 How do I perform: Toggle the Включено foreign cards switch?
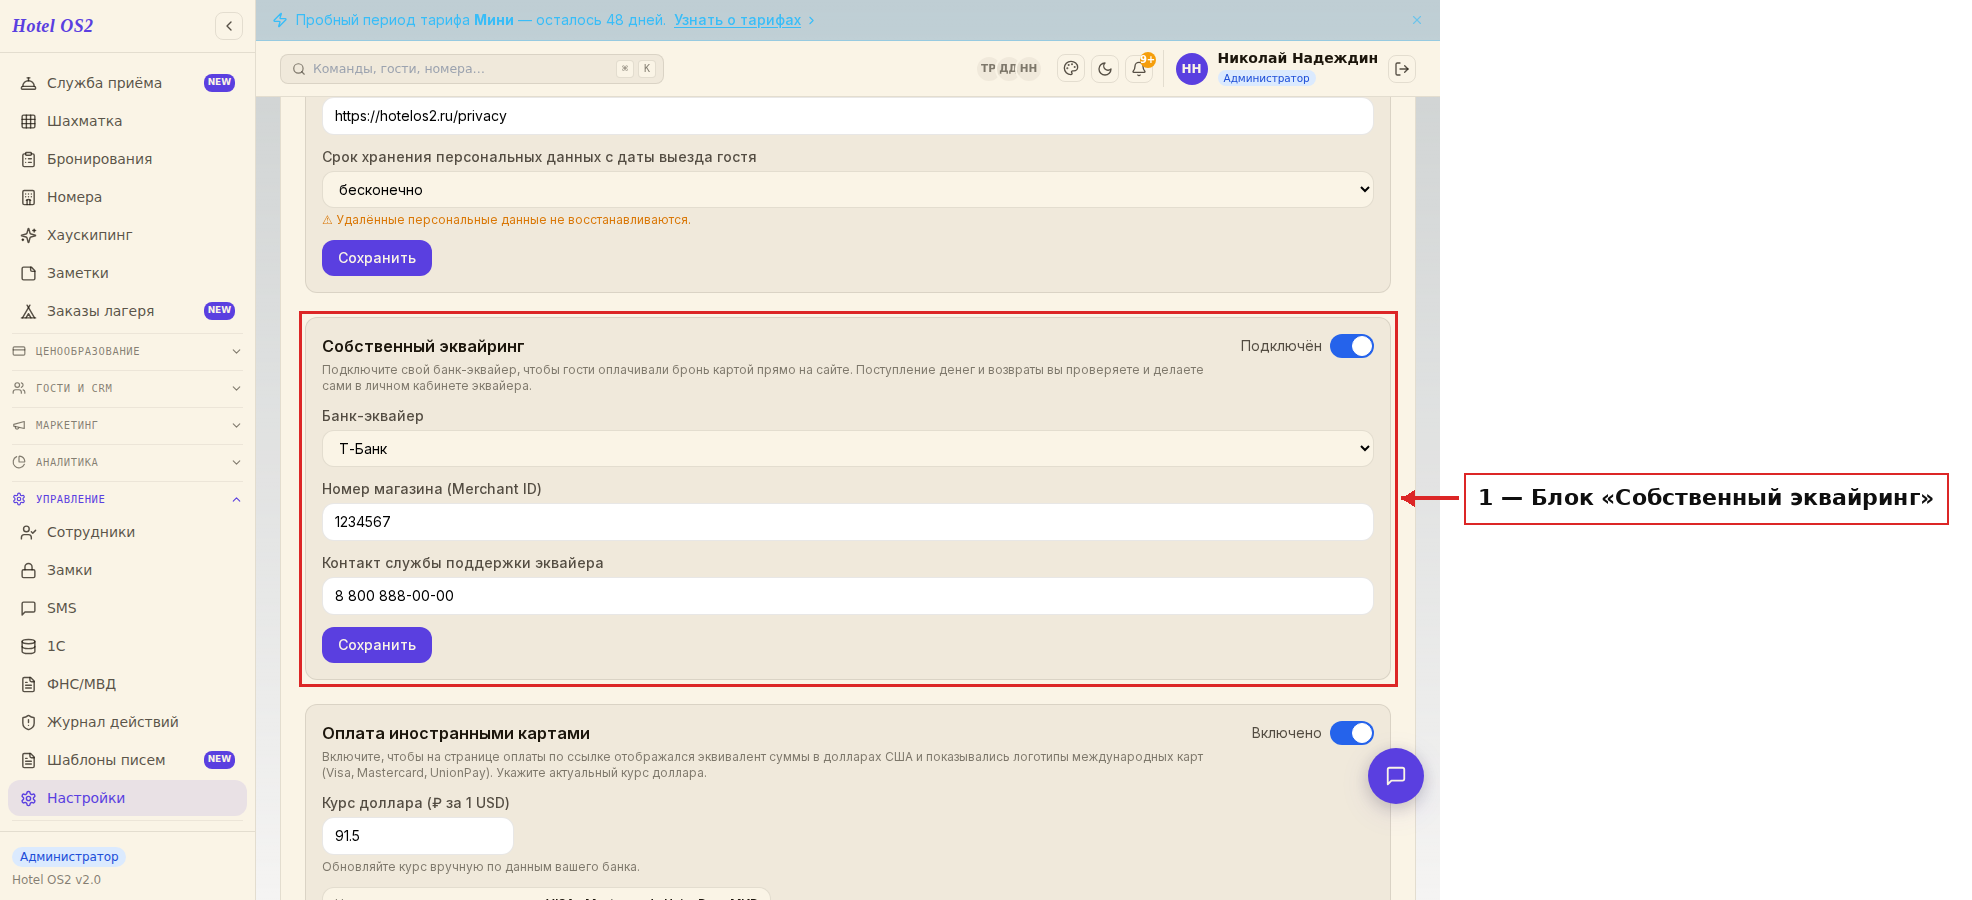(x=1352, y=733)
